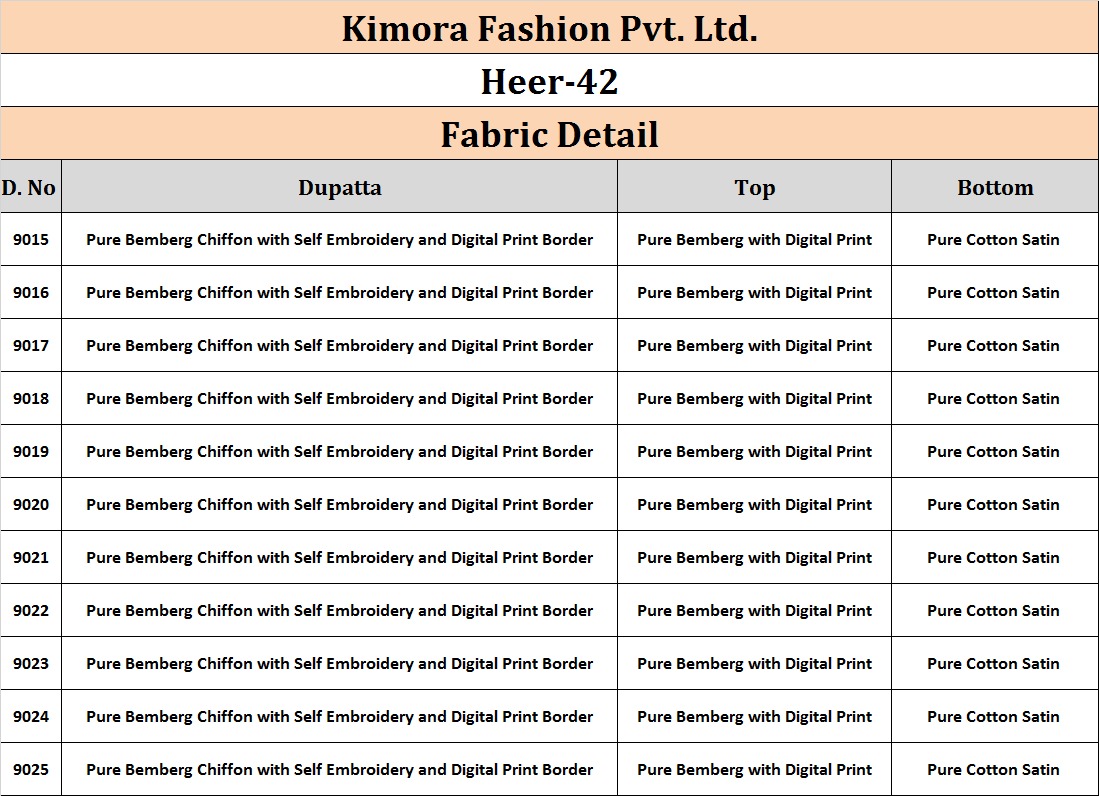
Task: Click design number 9023 cell
Action: 30,664
